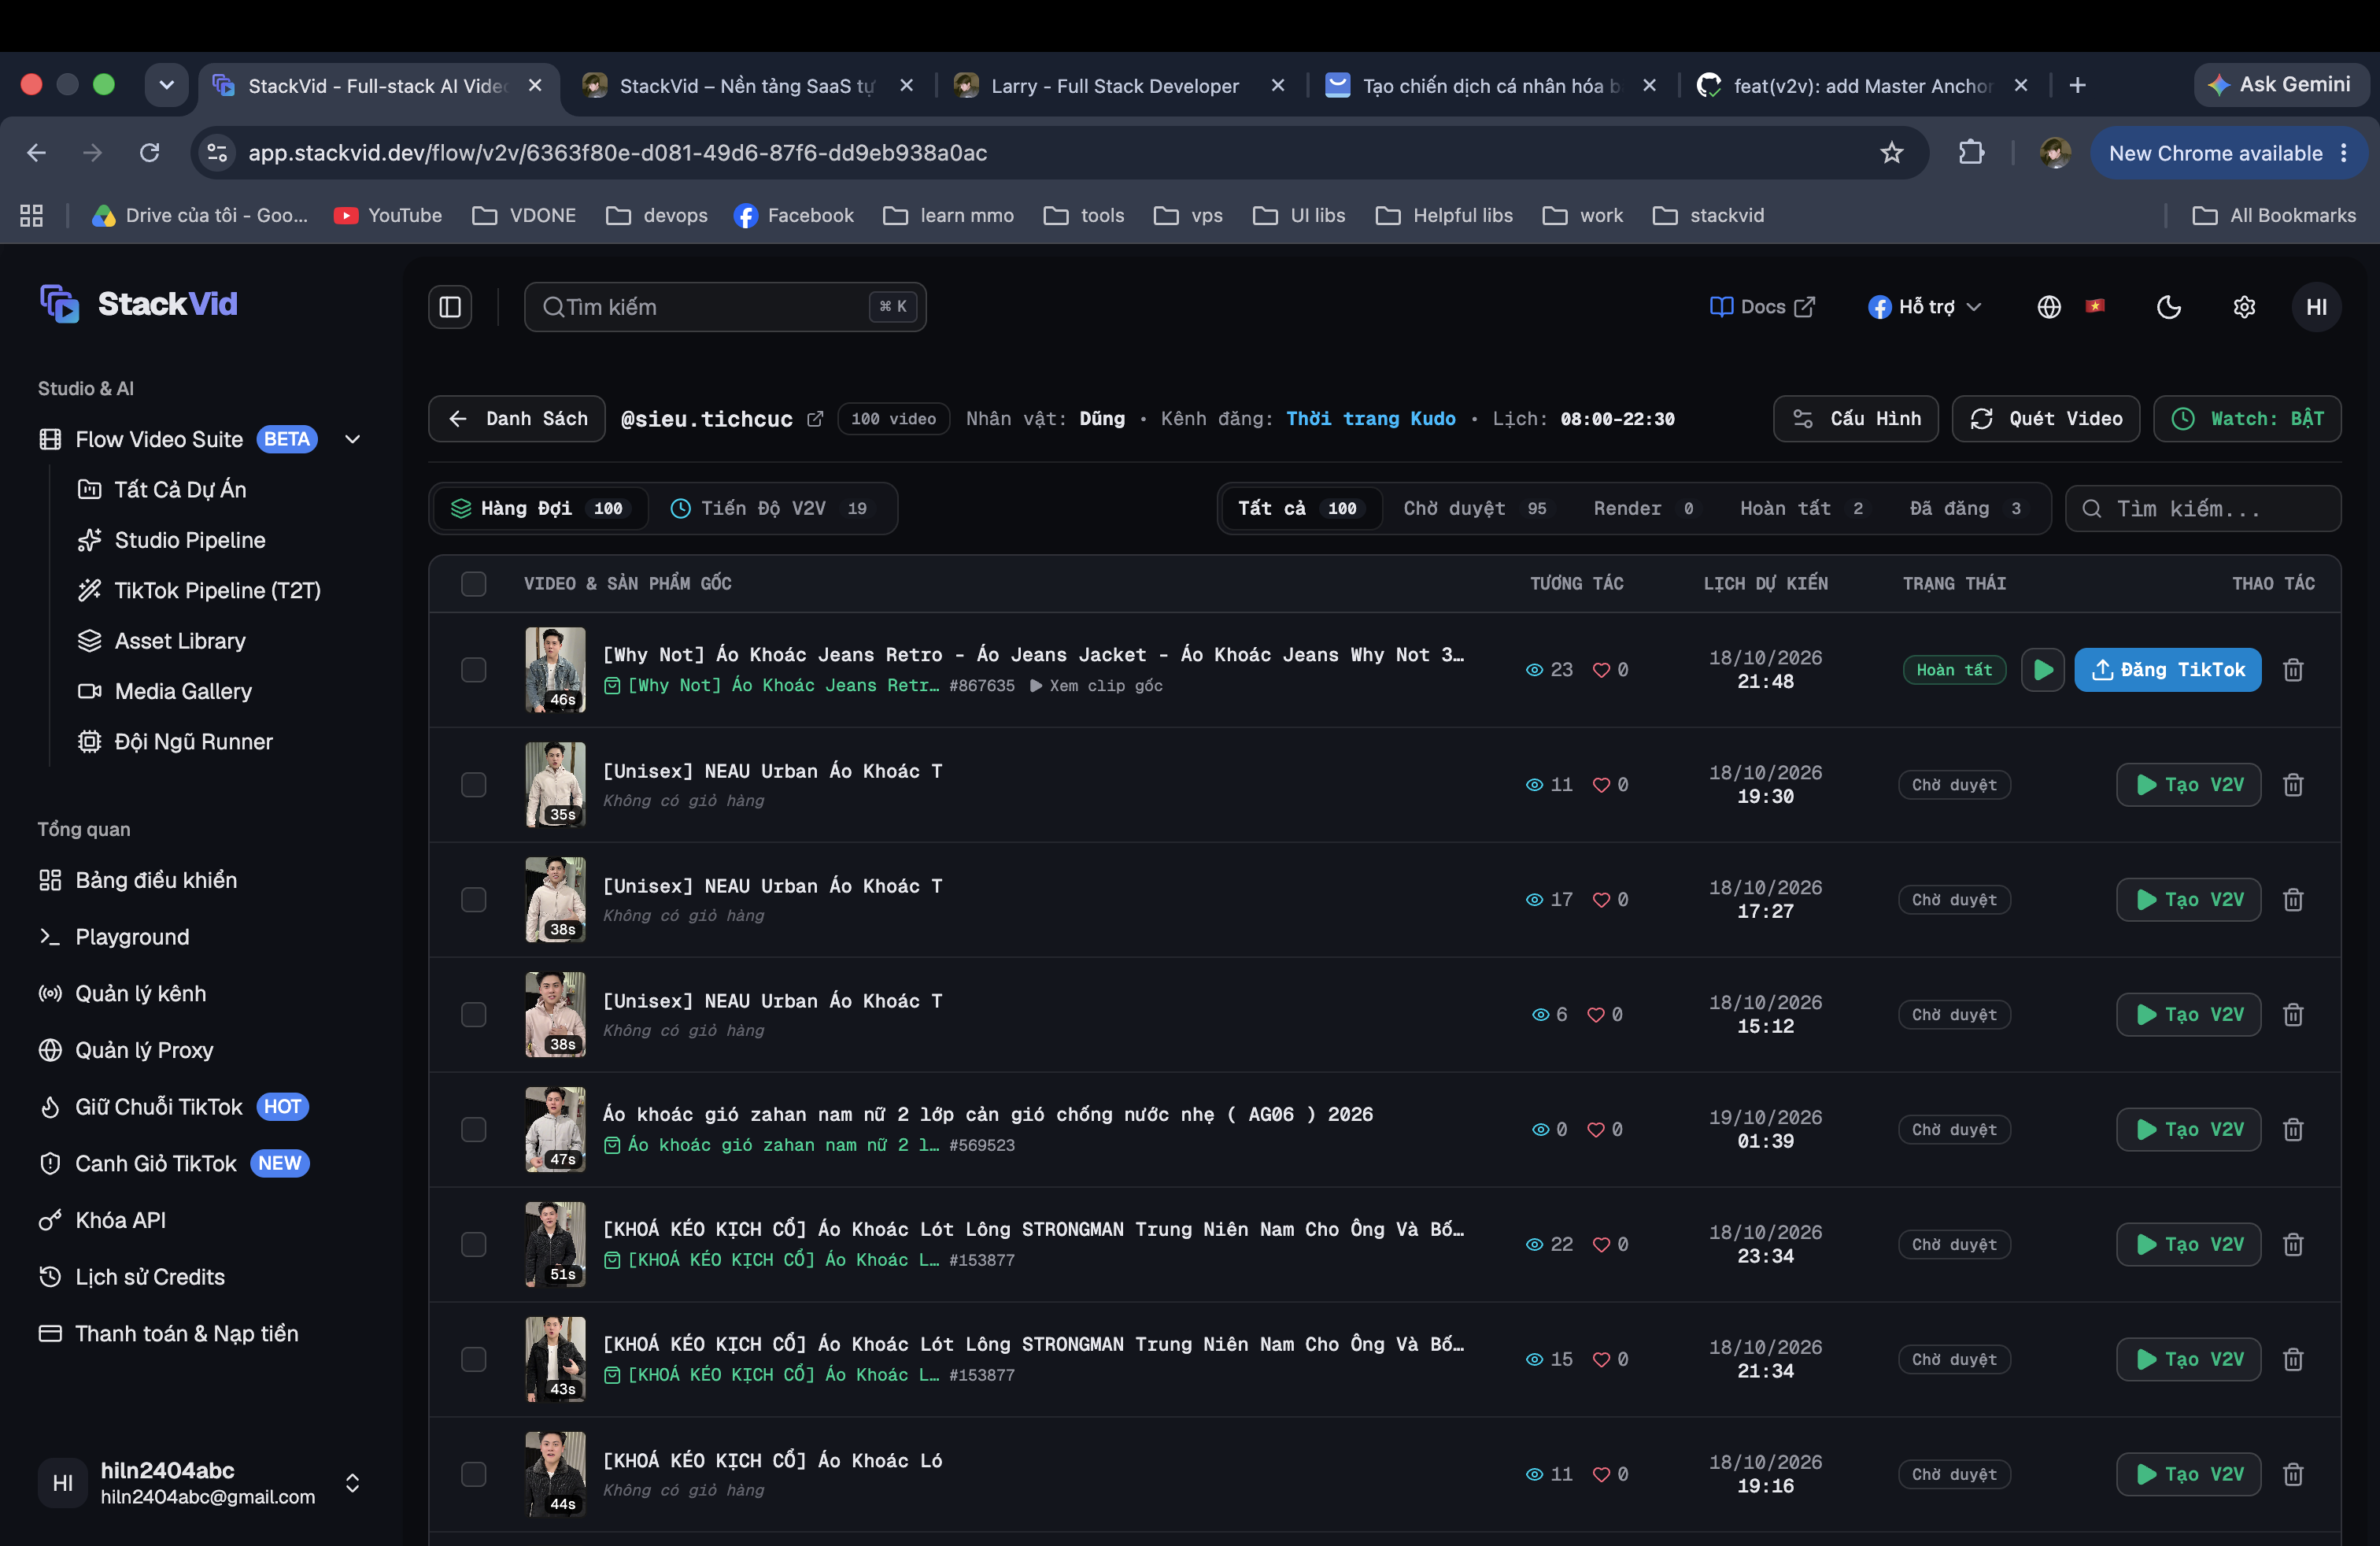Switch to dark mode moon icon
2380x1546 pixels.
2168,307
